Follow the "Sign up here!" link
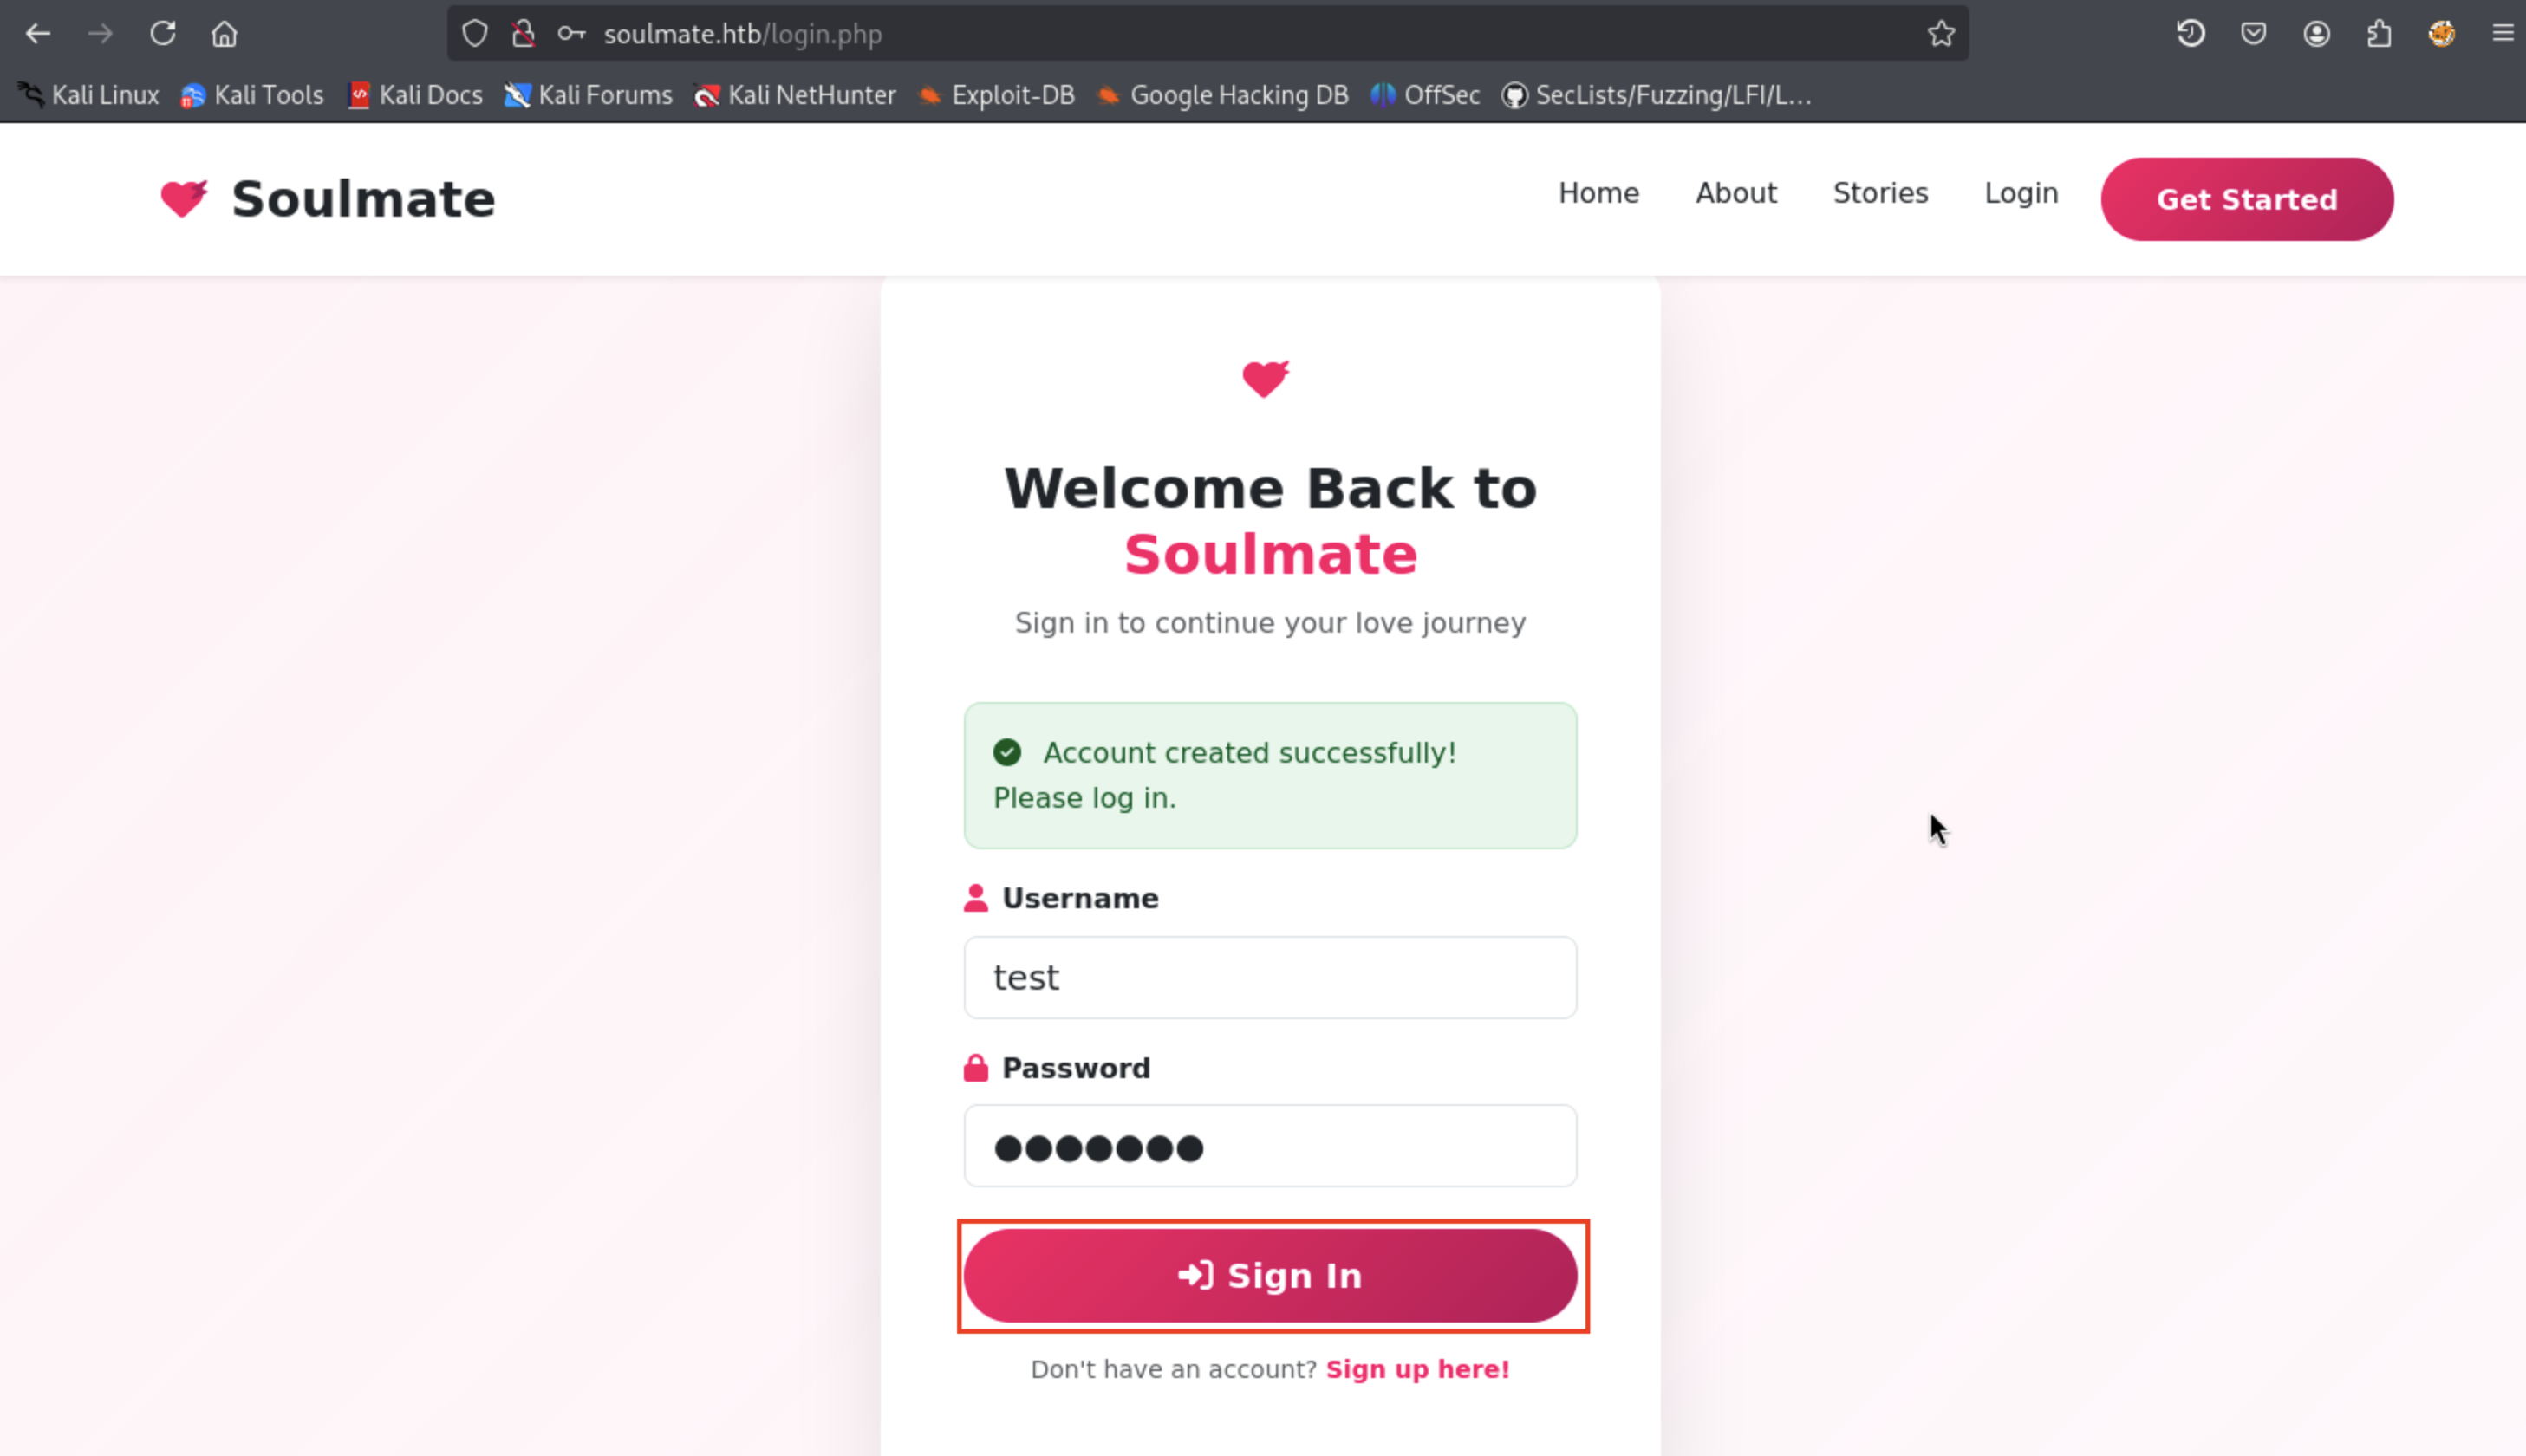2526x1456 pixels. (1417, 1369)
